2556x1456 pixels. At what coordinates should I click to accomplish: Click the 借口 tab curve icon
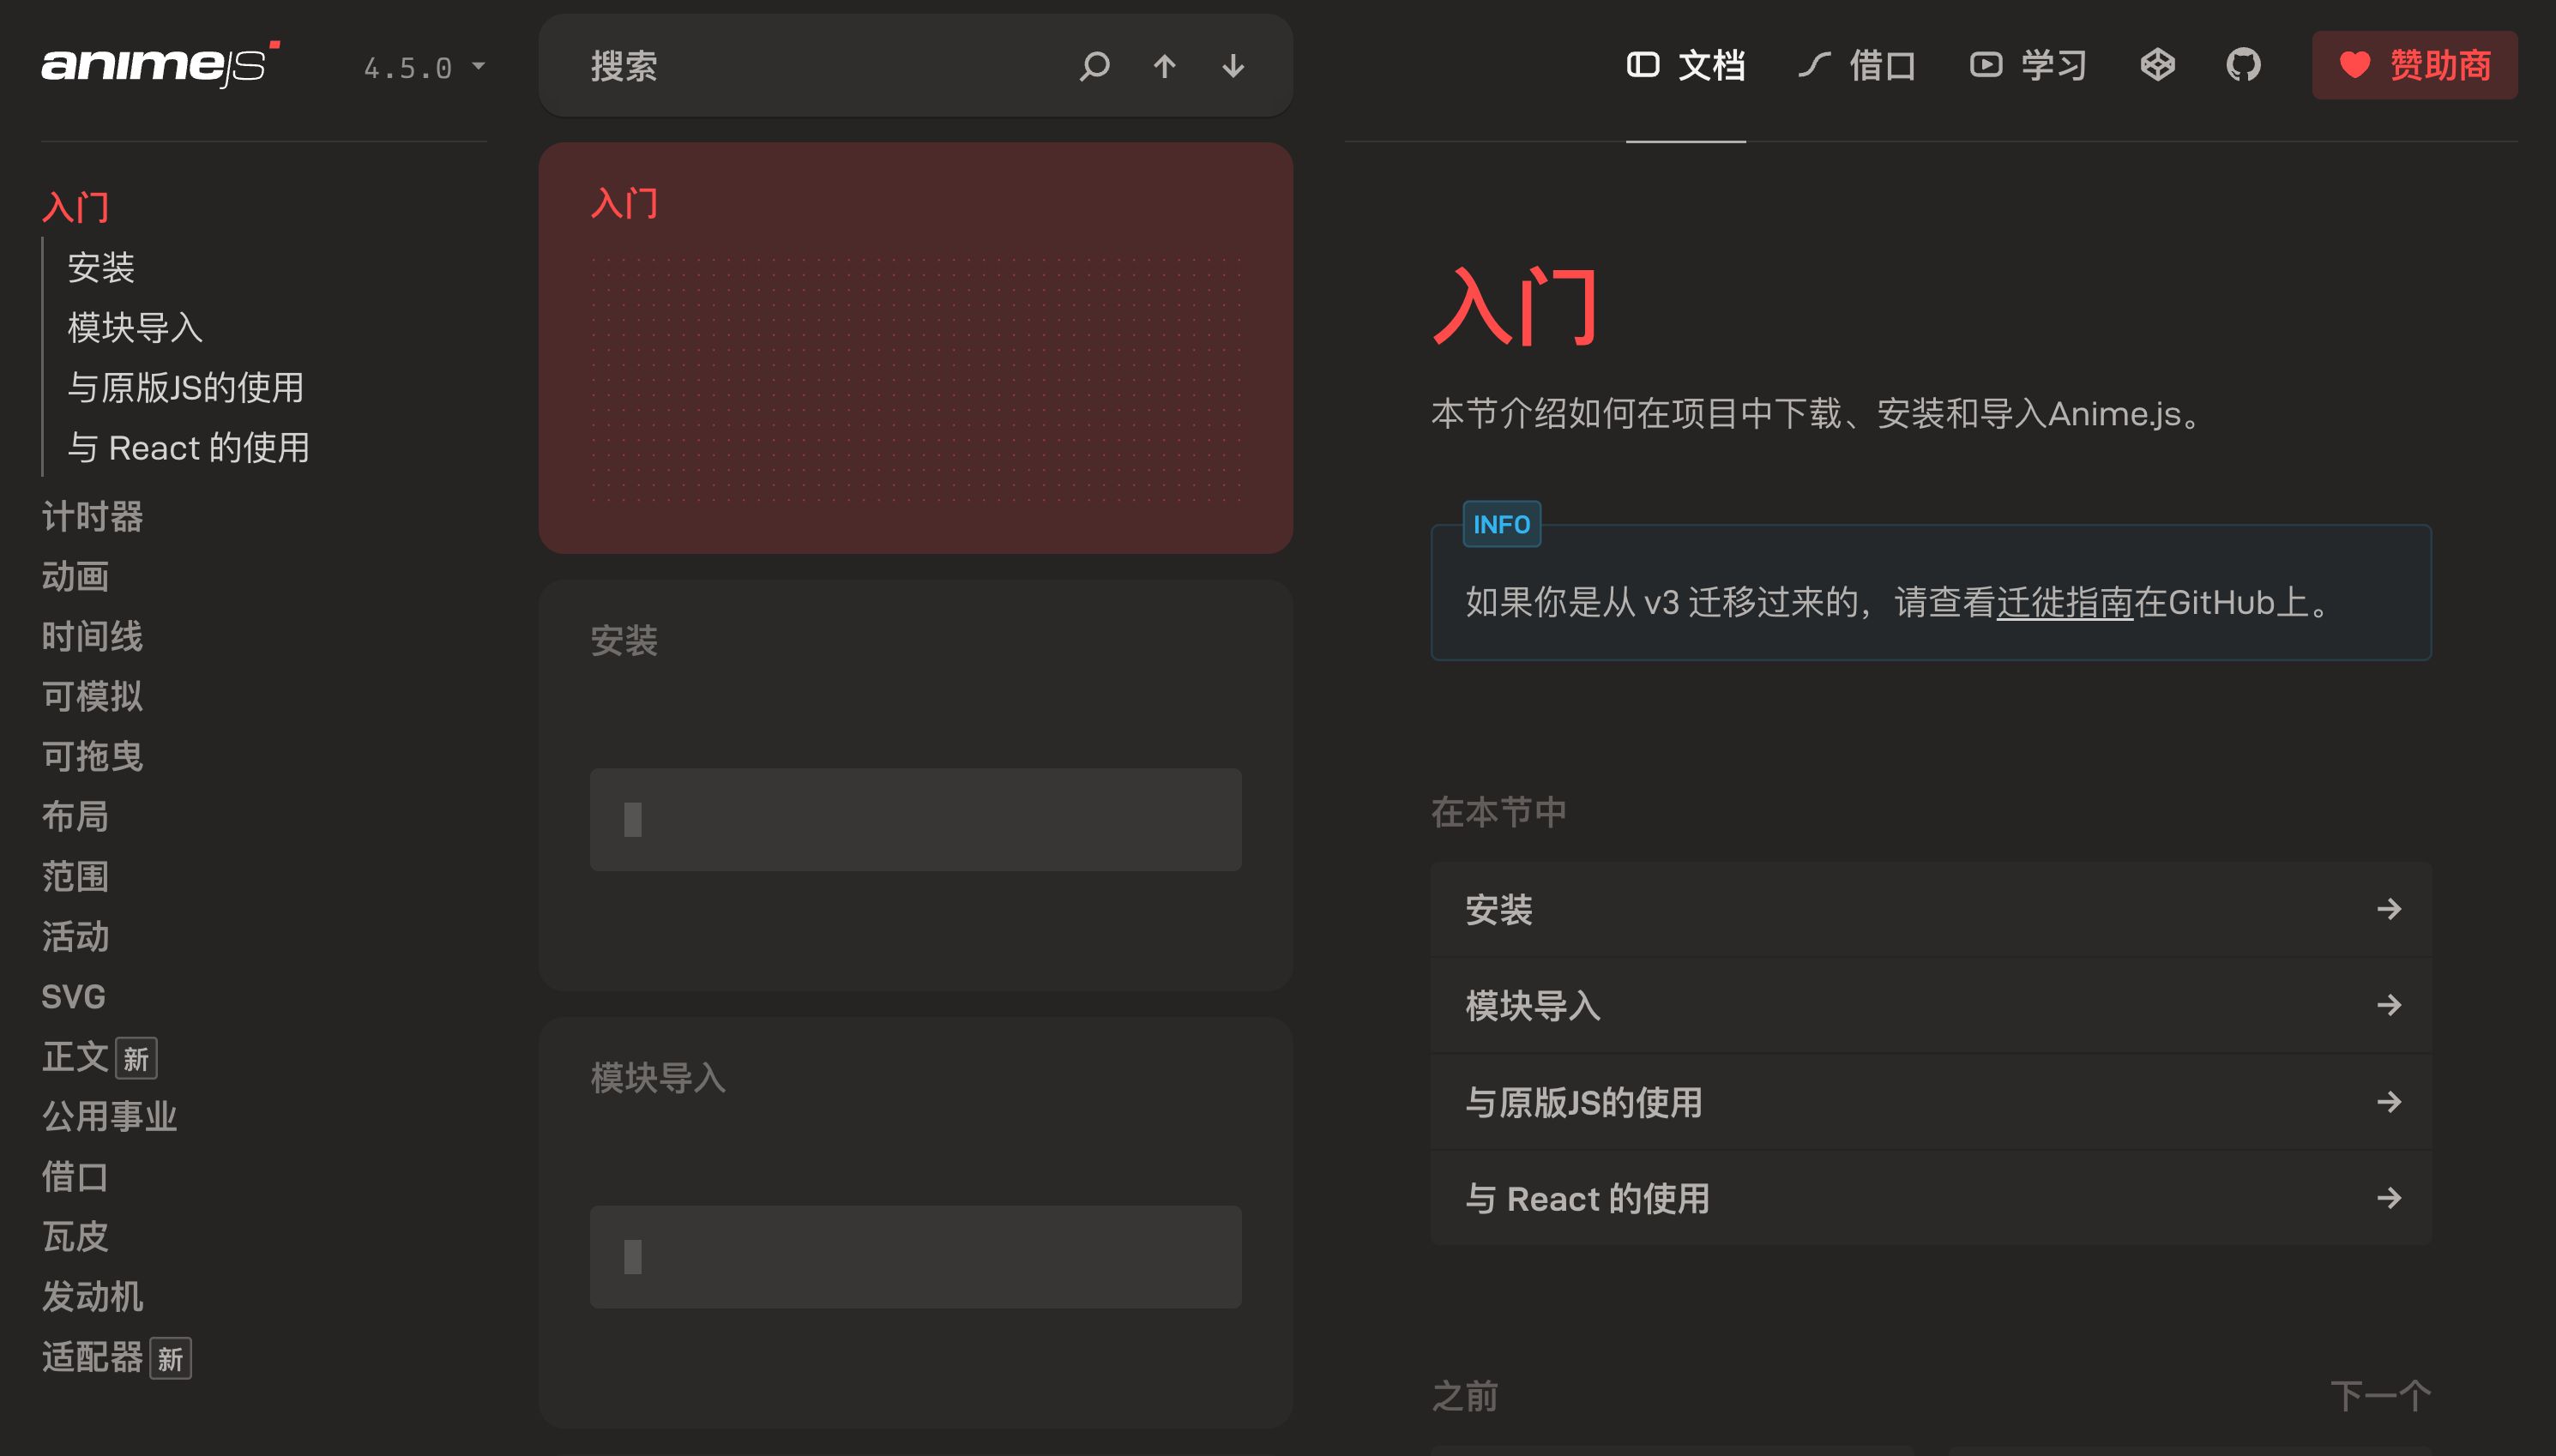(x=1814, y=65)
